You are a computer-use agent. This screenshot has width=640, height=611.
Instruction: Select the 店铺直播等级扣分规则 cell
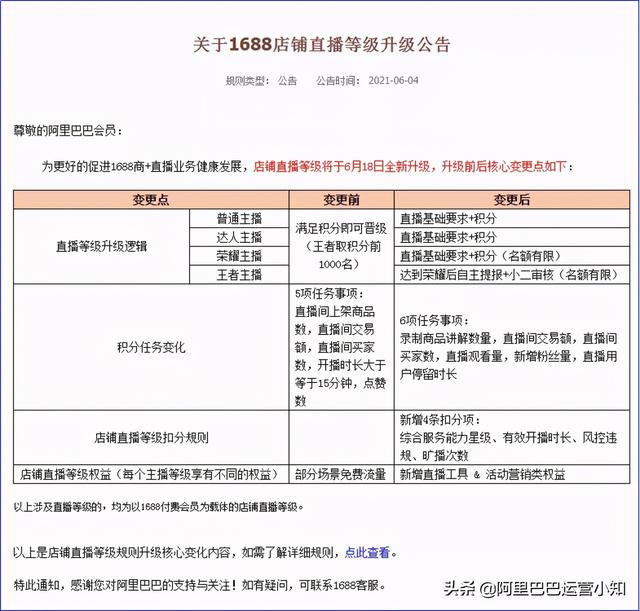point(151,438)
